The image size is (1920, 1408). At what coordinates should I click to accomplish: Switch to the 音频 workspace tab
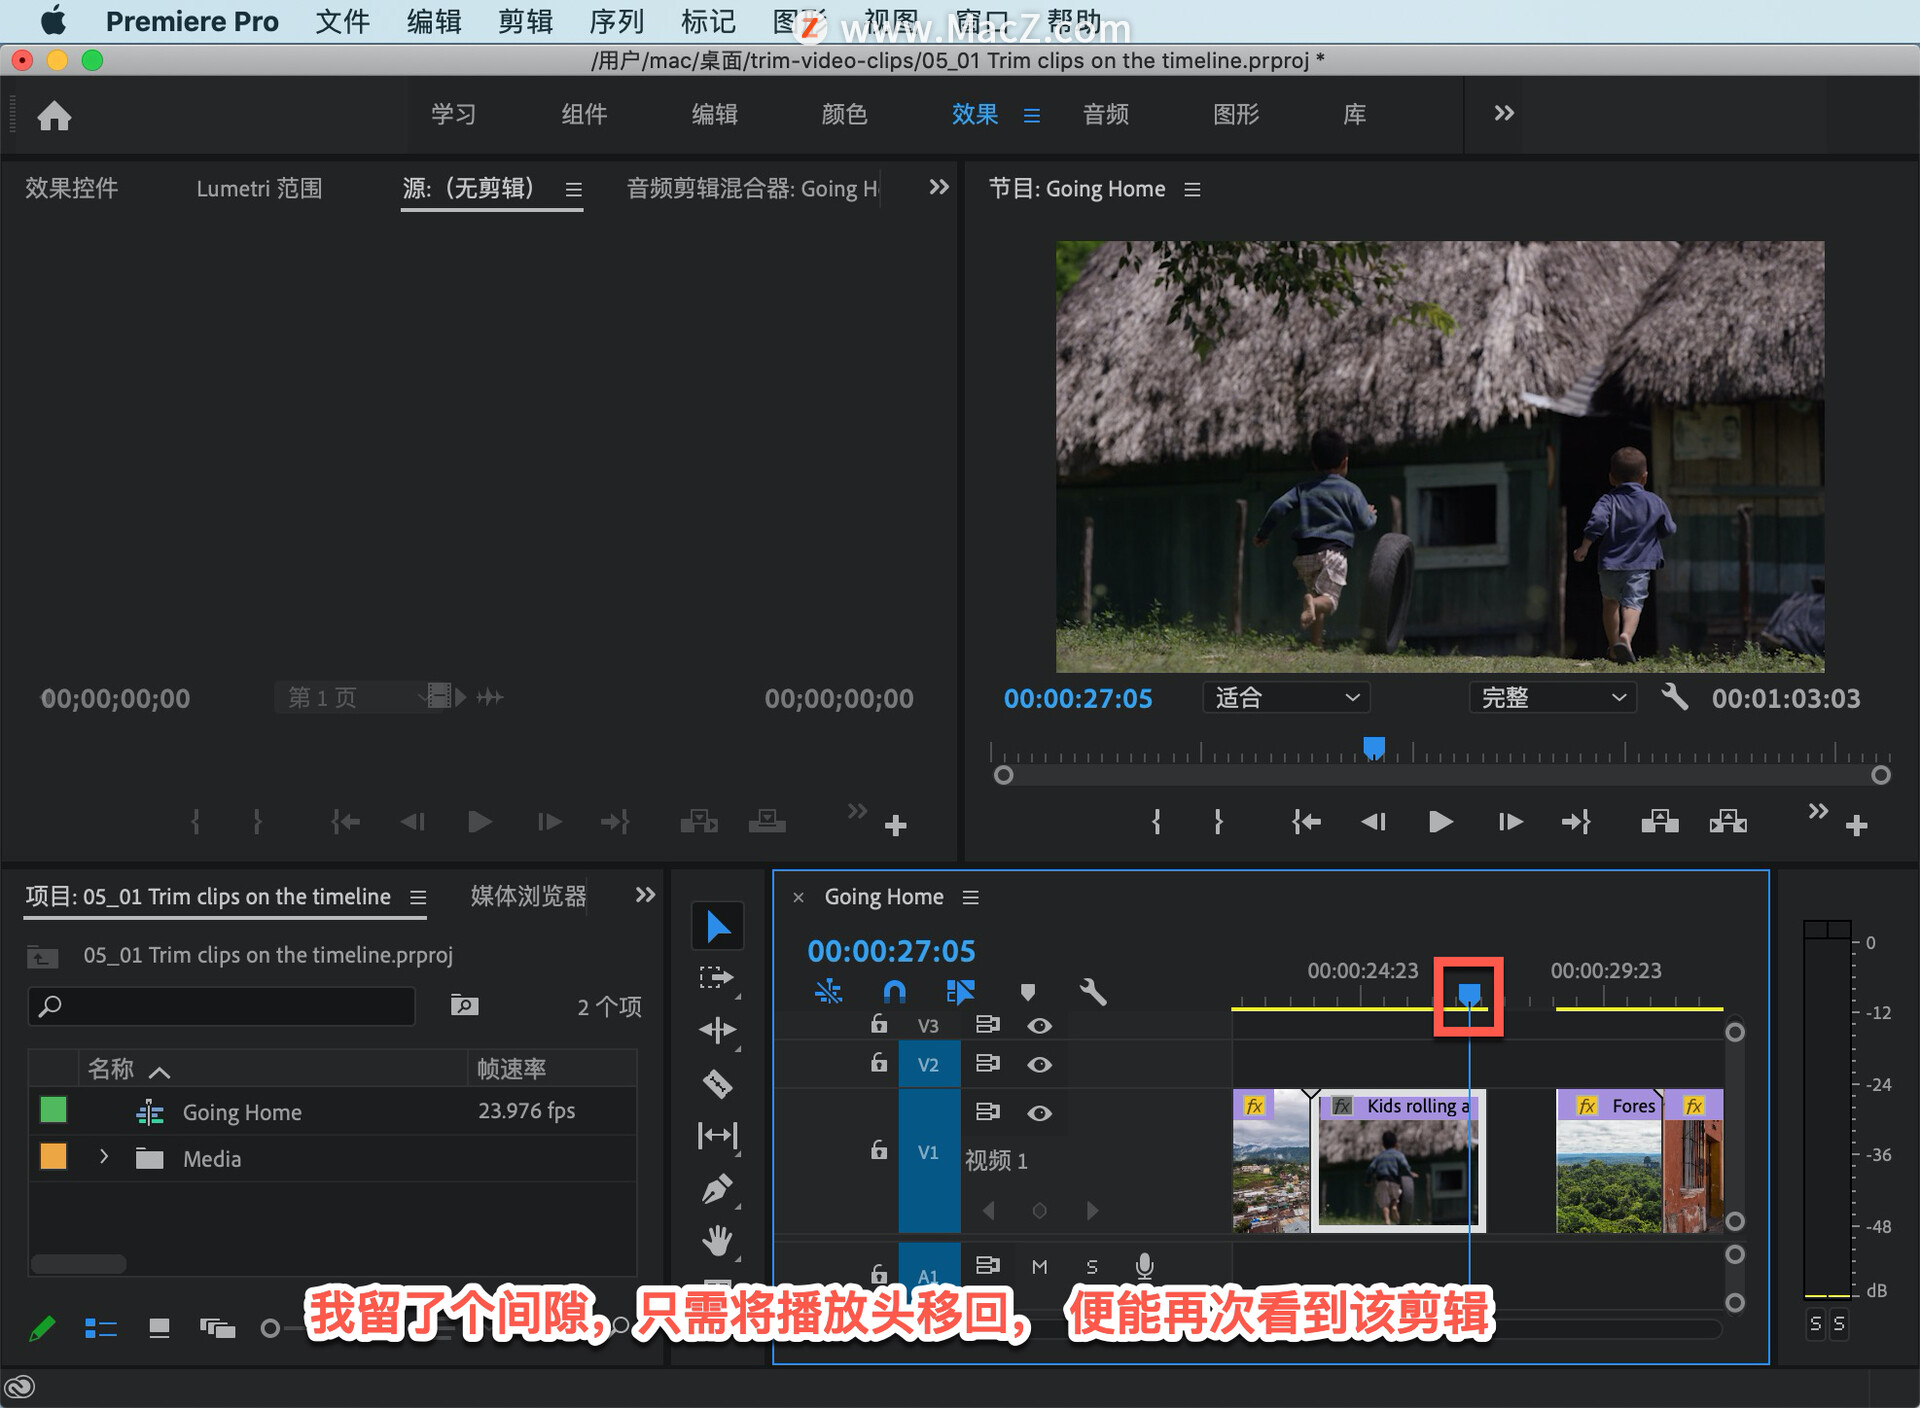pyautogui.click(x=1105, y=114)
